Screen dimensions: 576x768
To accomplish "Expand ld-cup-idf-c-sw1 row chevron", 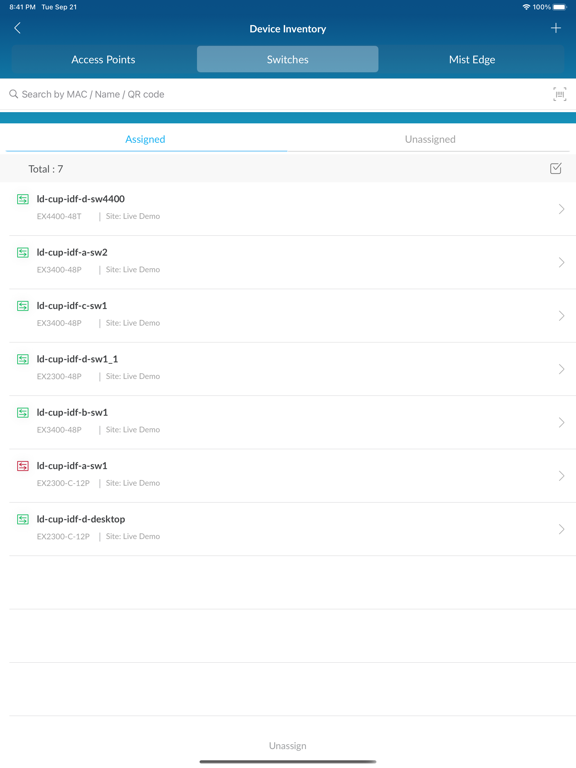I will pos(561,316).
